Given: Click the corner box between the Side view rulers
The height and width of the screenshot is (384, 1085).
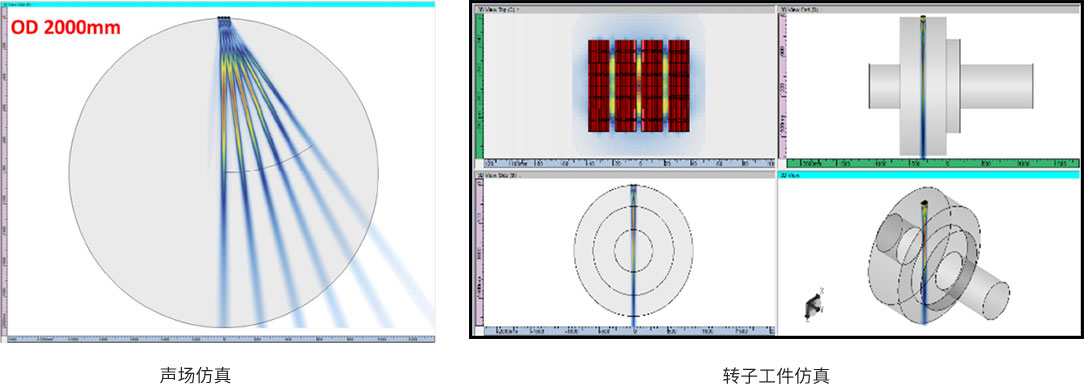Looking at the screenshot, I should 479,331.
